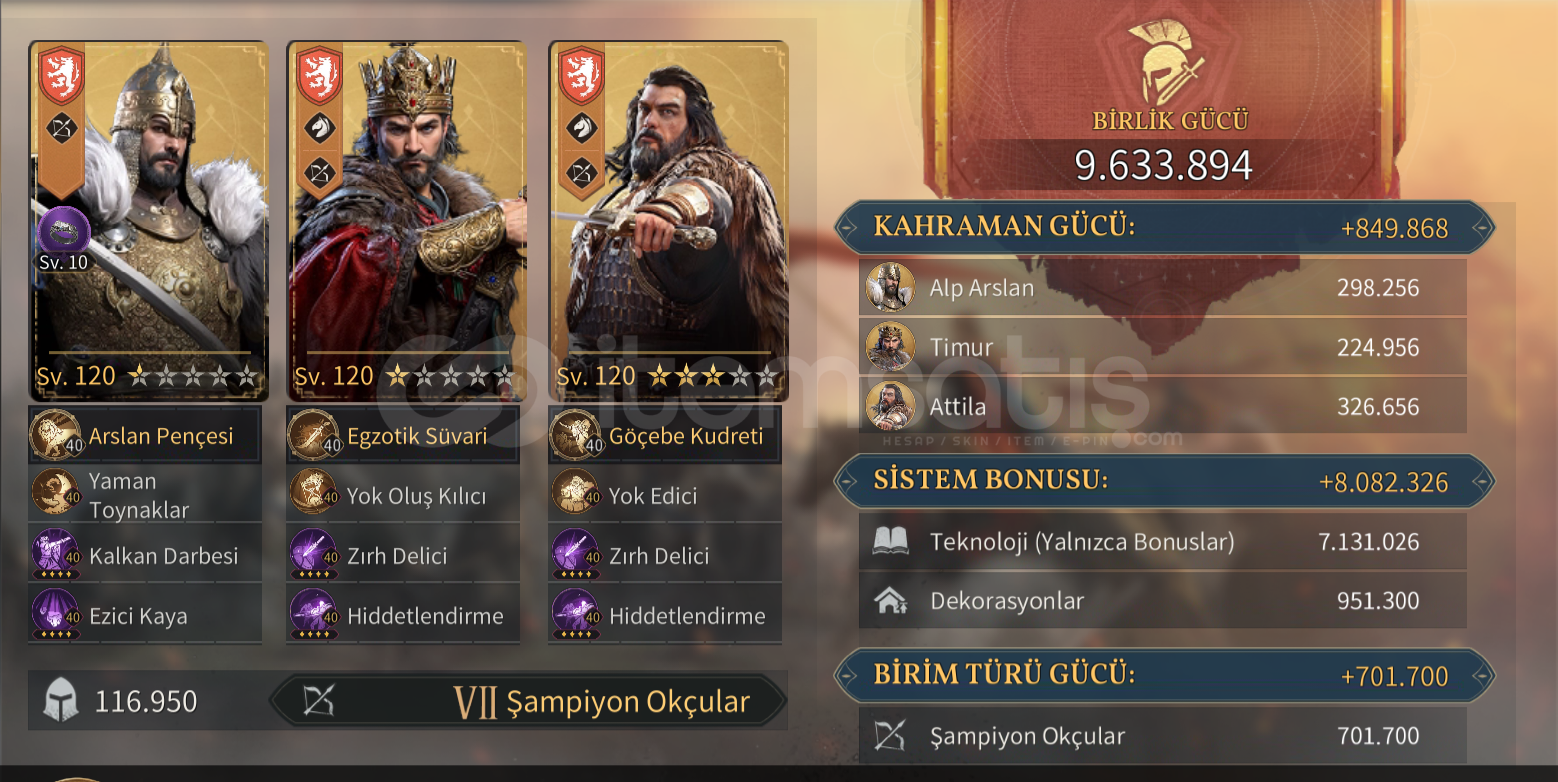Click the Yok Edici skill icon
1558x782 pixels.
point(576,495)
